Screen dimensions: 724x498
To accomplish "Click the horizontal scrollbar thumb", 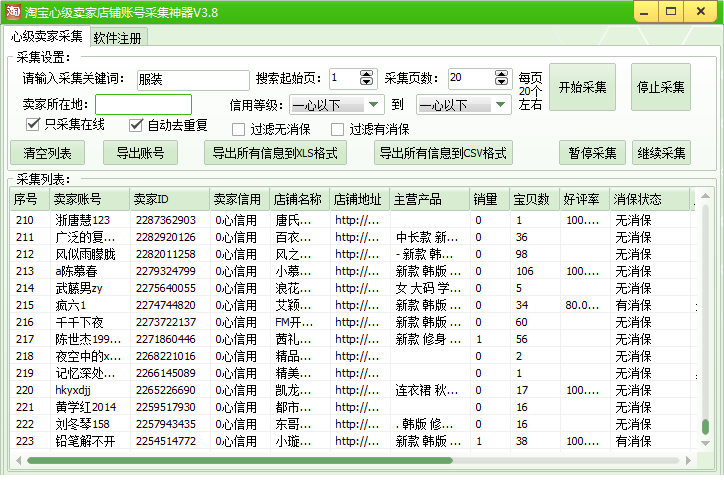I will 240,461.
